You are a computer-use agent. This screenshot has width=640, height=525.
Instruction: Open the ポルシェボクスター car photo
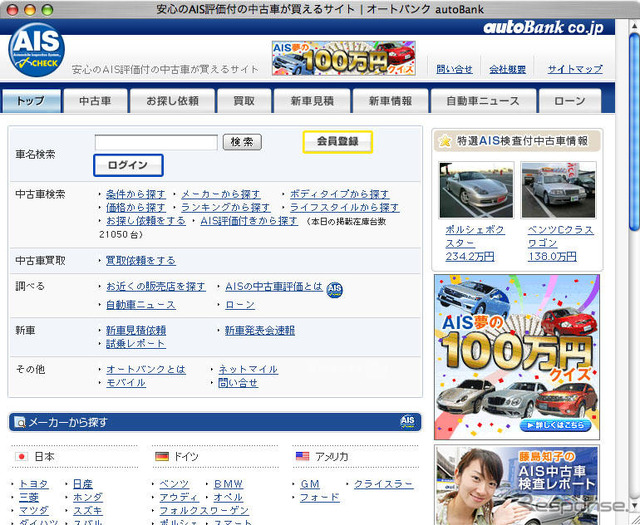[476, 190]
